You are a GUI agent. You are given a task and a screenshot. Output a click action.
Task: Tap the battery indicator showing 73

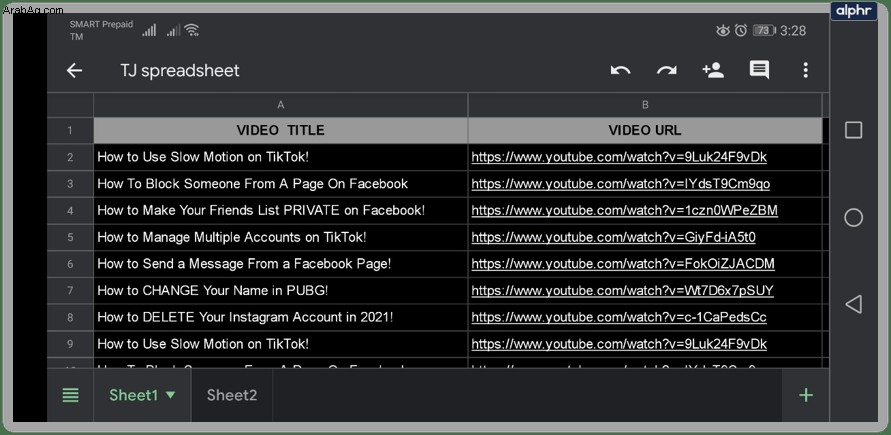coord(764,31)
